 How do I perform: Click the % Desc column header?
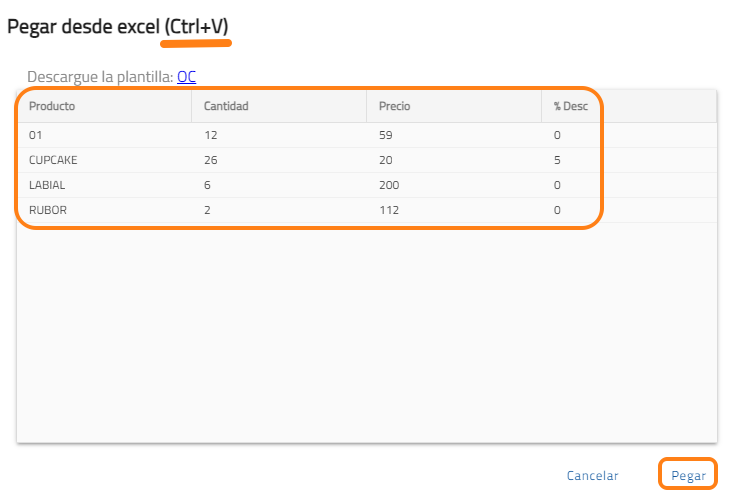pos(570,106)
